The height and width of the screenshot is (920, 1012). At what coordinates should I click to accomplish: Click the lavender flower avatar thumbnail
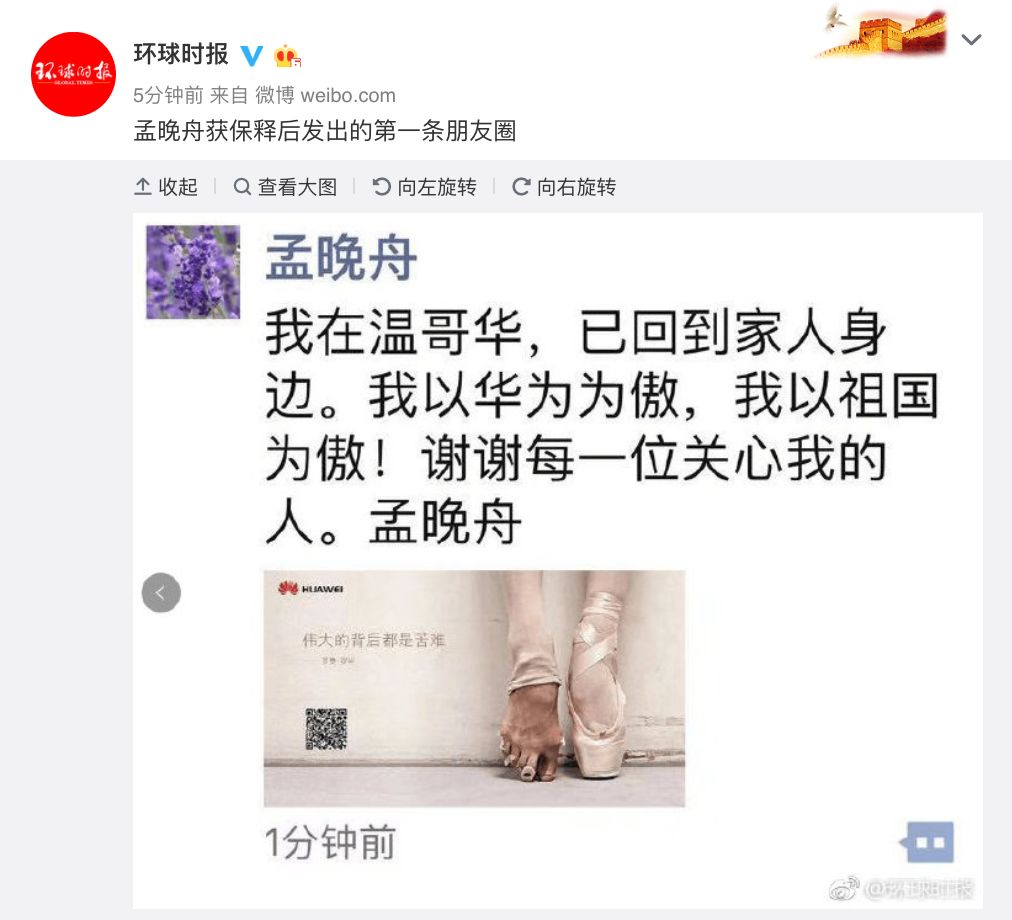pos(193,272)
